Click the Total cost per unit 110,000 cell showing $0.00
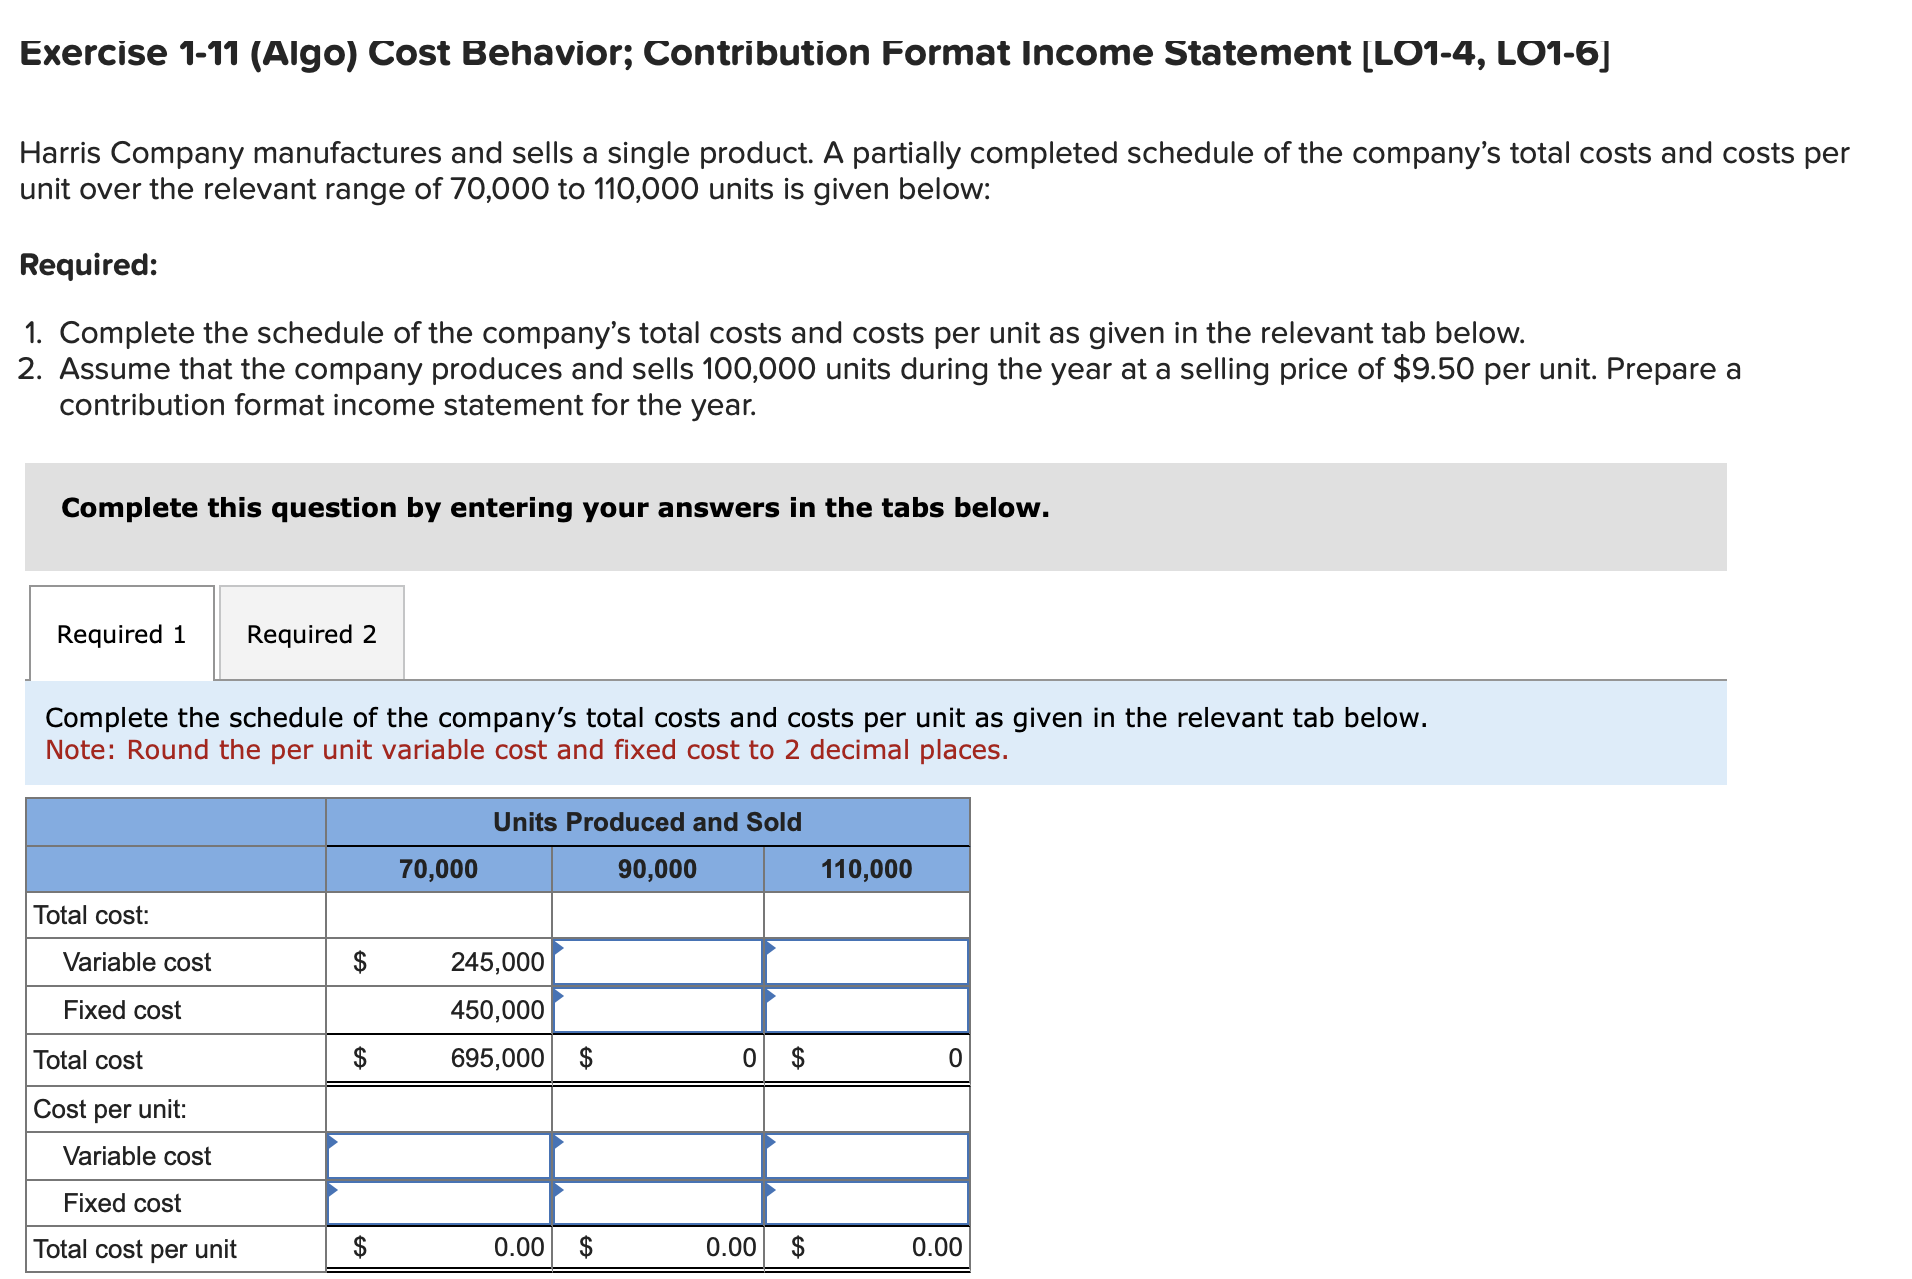 [x=866, y=1247]
